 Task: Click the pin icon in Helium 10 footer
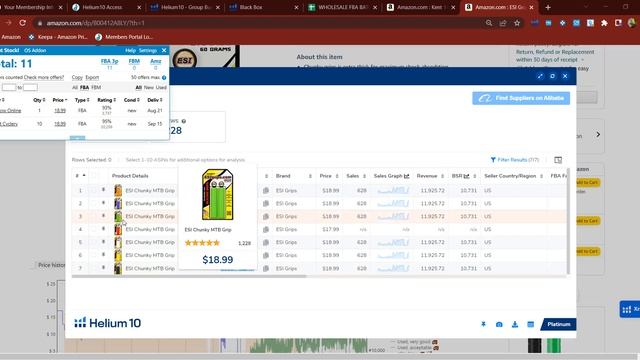point(483,324)
